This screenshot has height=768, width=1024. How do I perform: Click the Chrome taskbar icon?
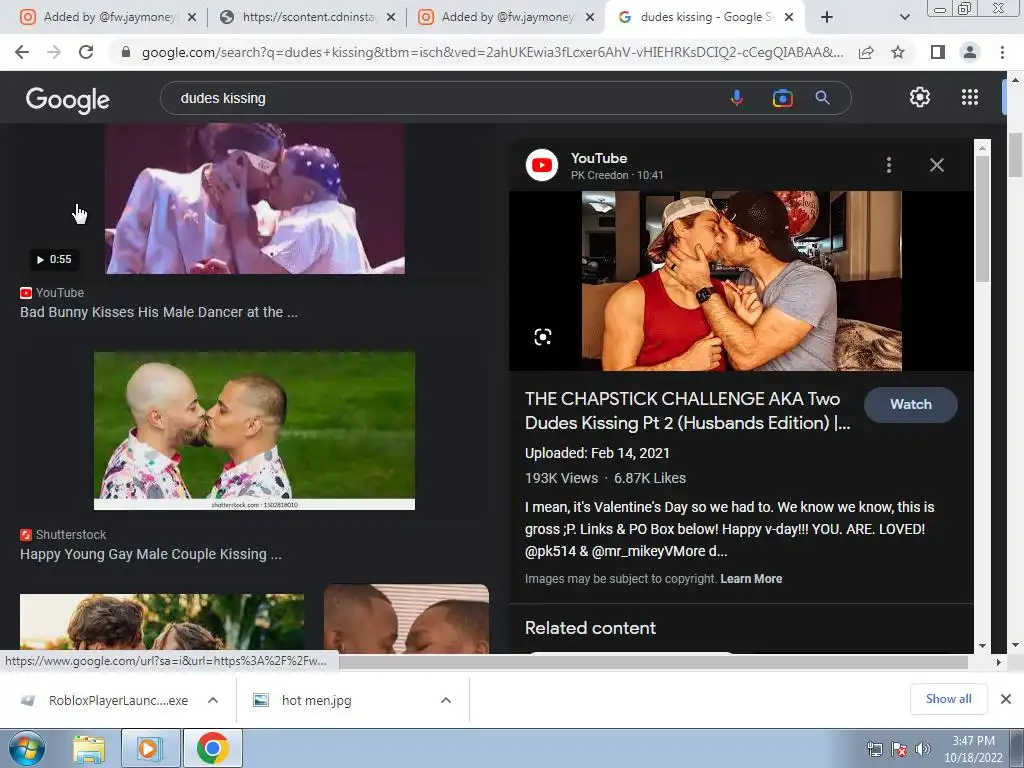[212, 749]
